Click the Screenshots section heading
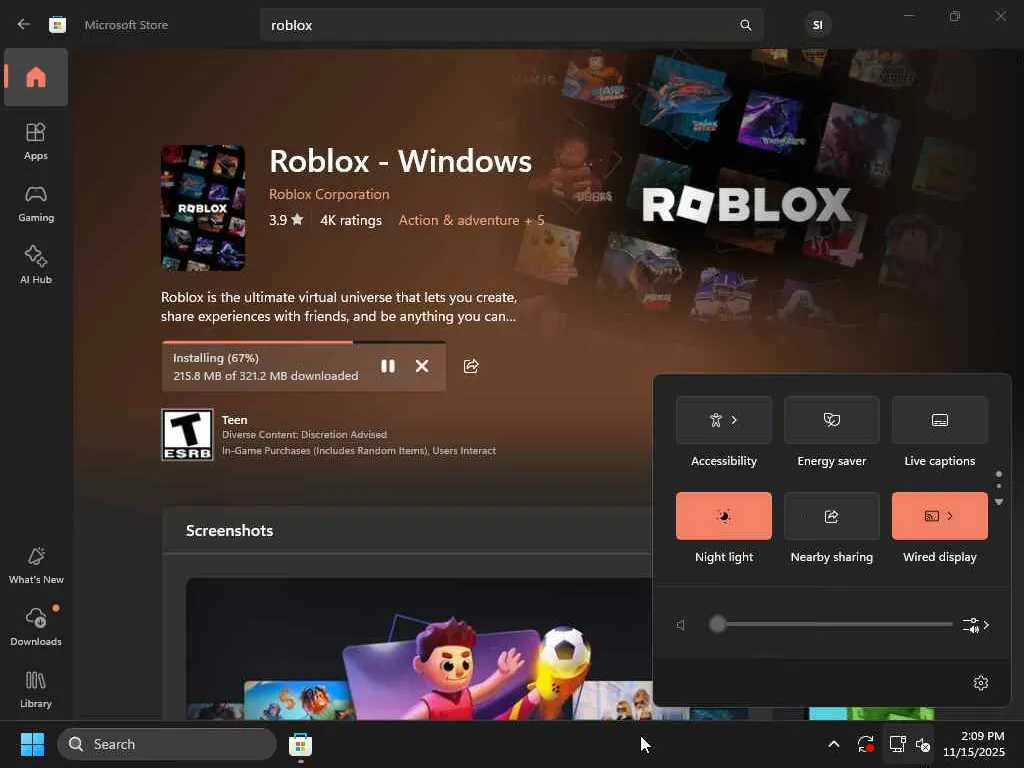Viewport: 1024px width, 768px height. point(230,530)
